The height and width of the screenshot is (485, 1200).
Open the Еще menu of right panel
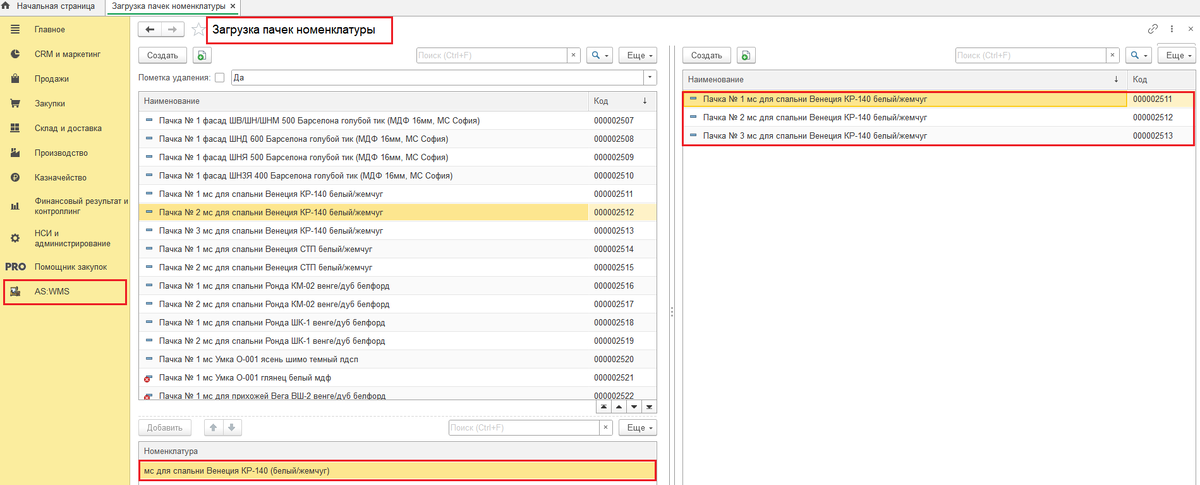click(1177, 55)
